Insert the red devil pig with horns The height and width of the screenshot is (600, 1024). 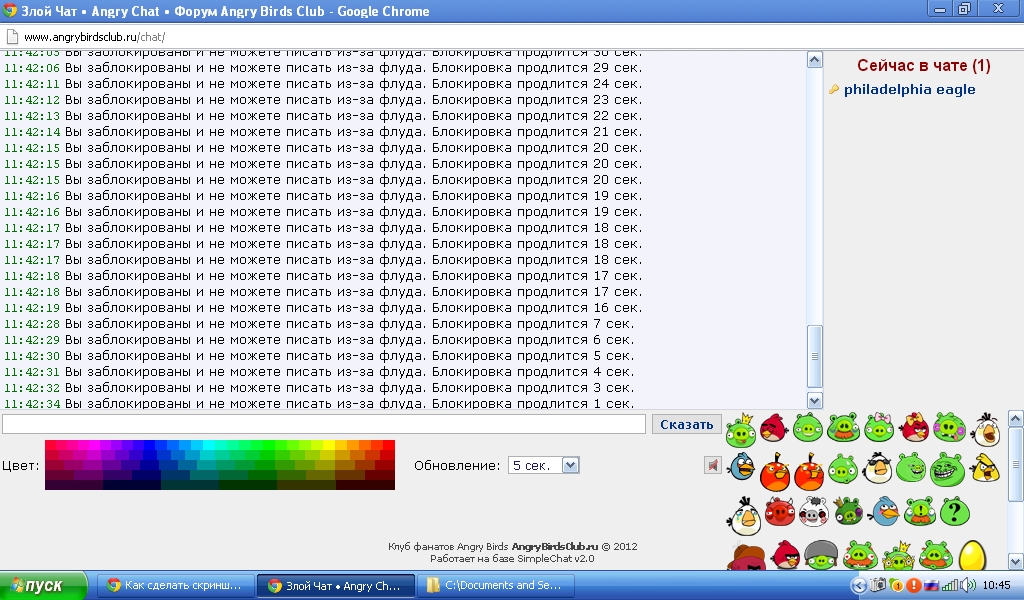(x=780, y=512)
